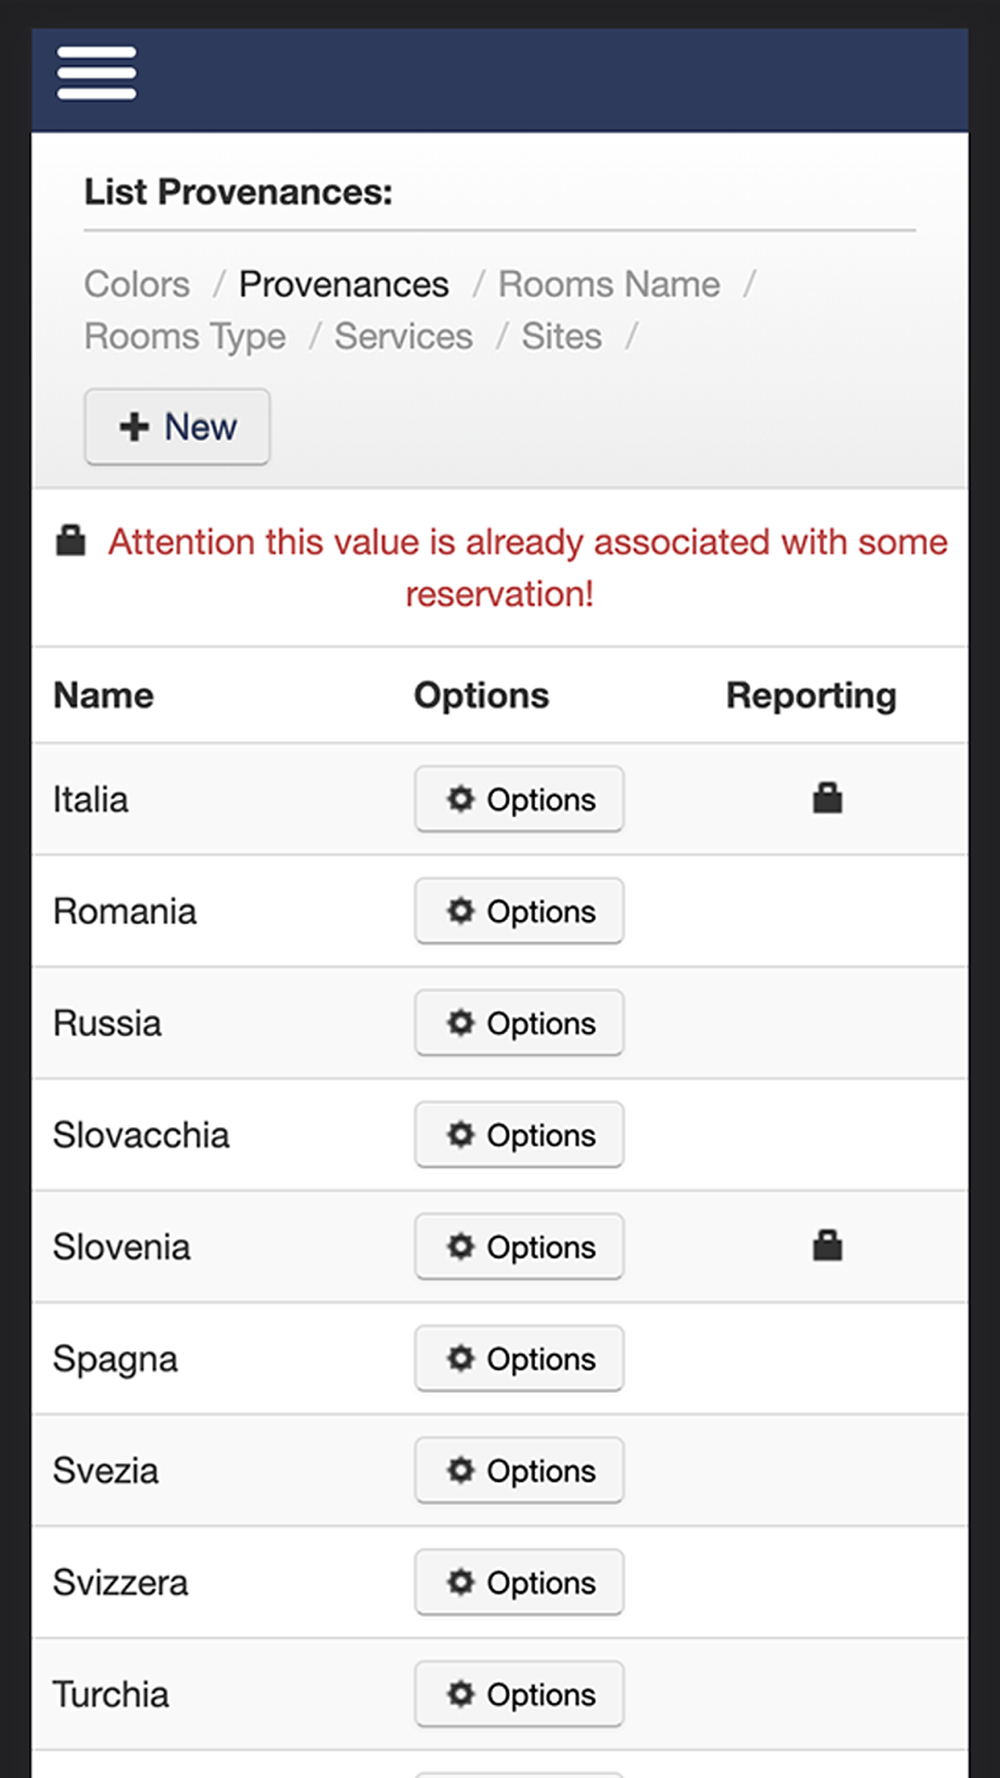
Task: Go to the Colors section
Action: click(x=137, y=284)
